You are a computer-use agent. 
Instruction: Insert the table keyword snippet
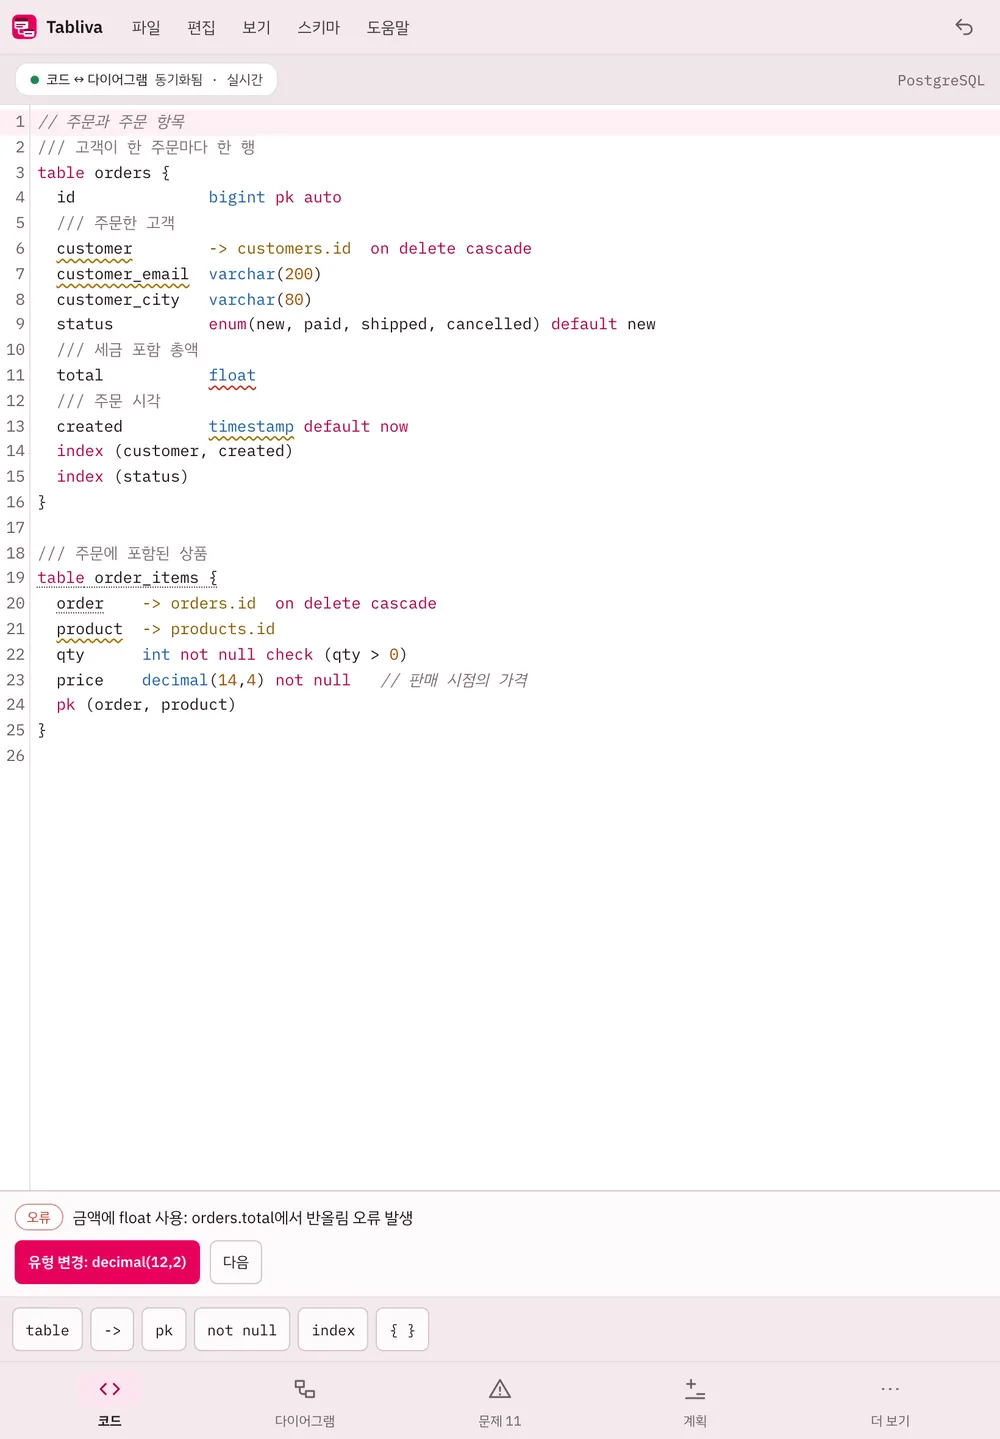(x=48, y=1330)
